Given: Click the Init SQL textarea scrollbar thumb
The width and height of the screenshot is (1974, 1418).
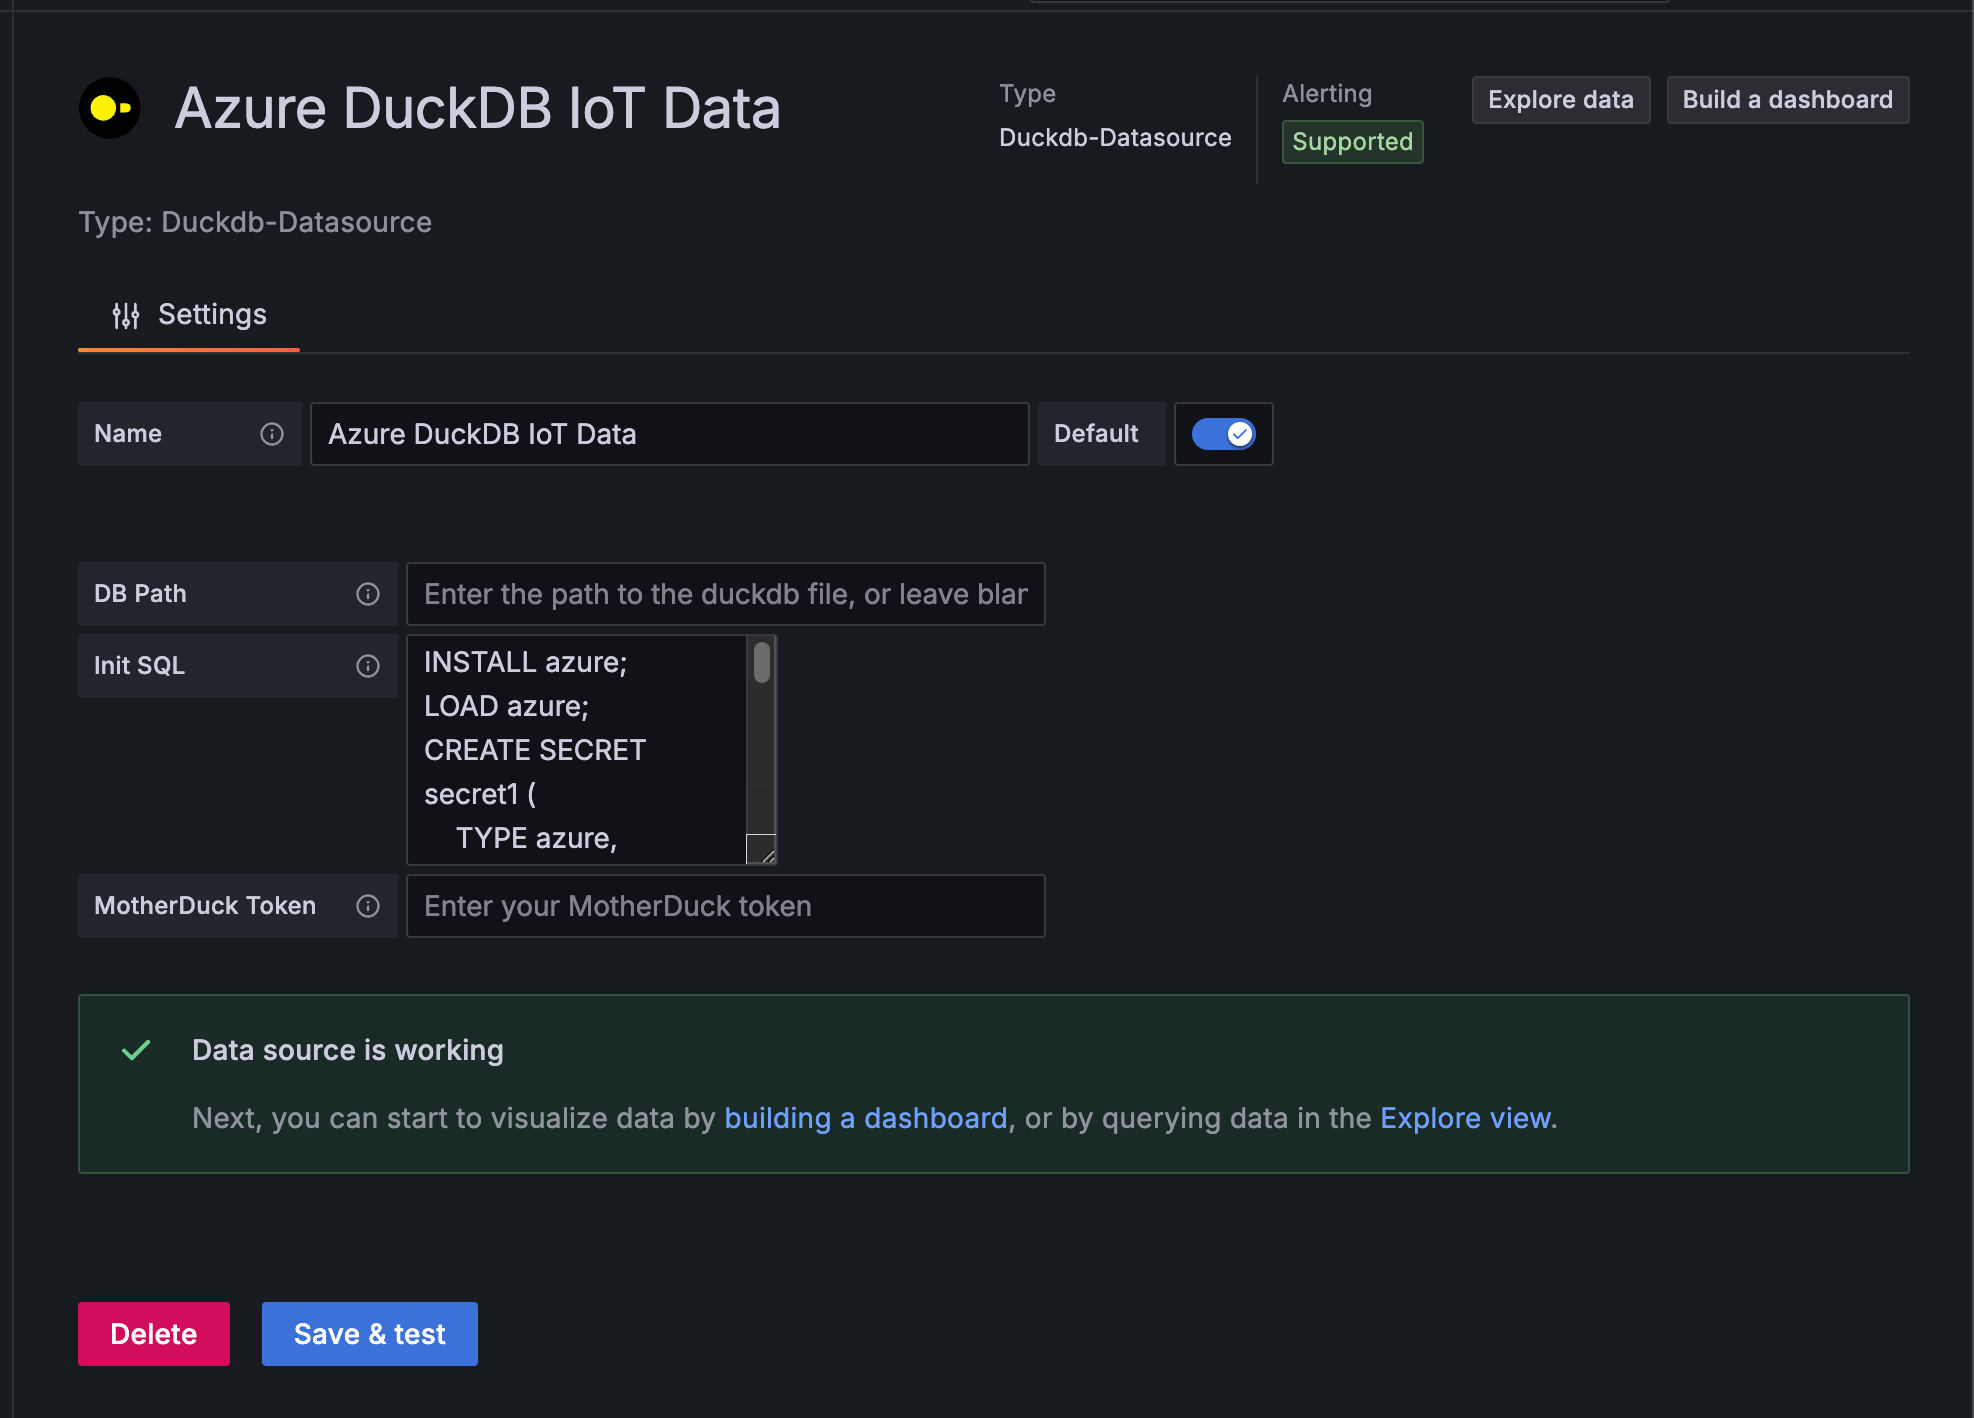Looking at the screenshot, I should (x=762, y=662).
